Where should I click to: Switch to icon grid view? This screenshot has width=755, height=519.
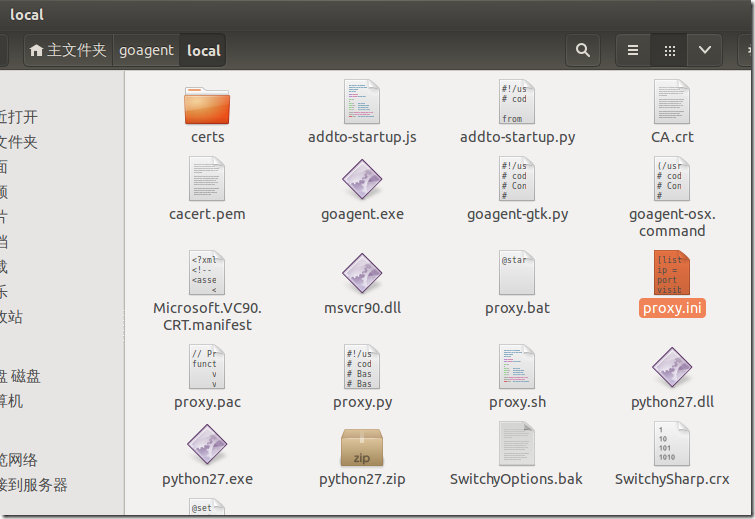[669, 50]
